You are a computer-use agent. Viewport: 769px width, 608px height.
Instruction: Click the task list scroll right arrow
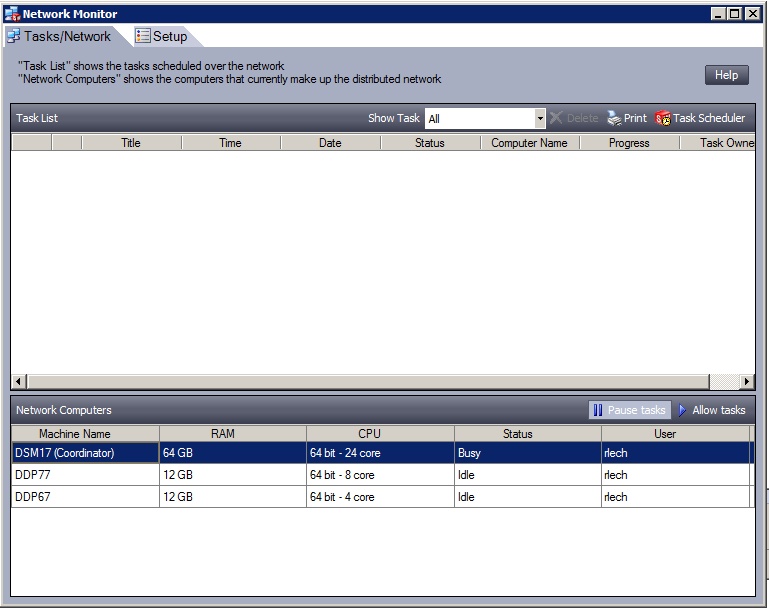pos(746,381)
